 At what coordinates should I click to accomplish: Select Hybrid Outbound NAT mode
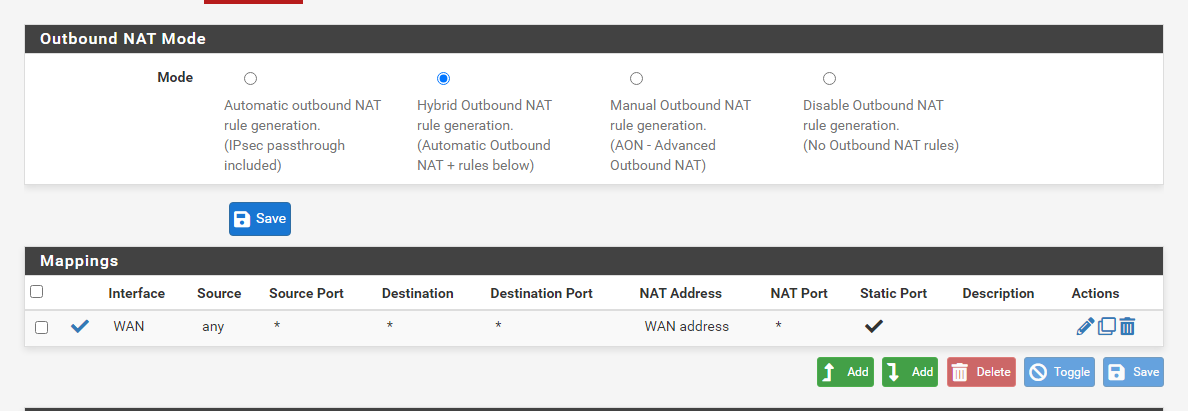443,79
